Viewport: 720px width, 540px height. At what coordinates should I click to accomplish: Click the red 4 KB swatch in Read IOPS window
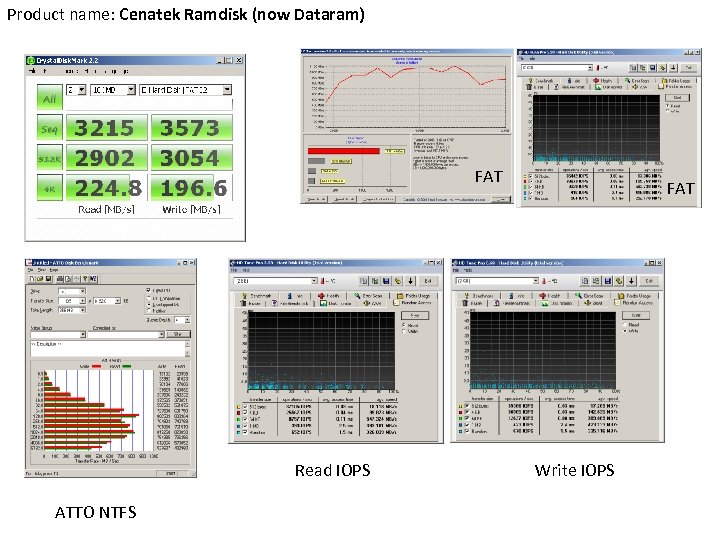238,413
